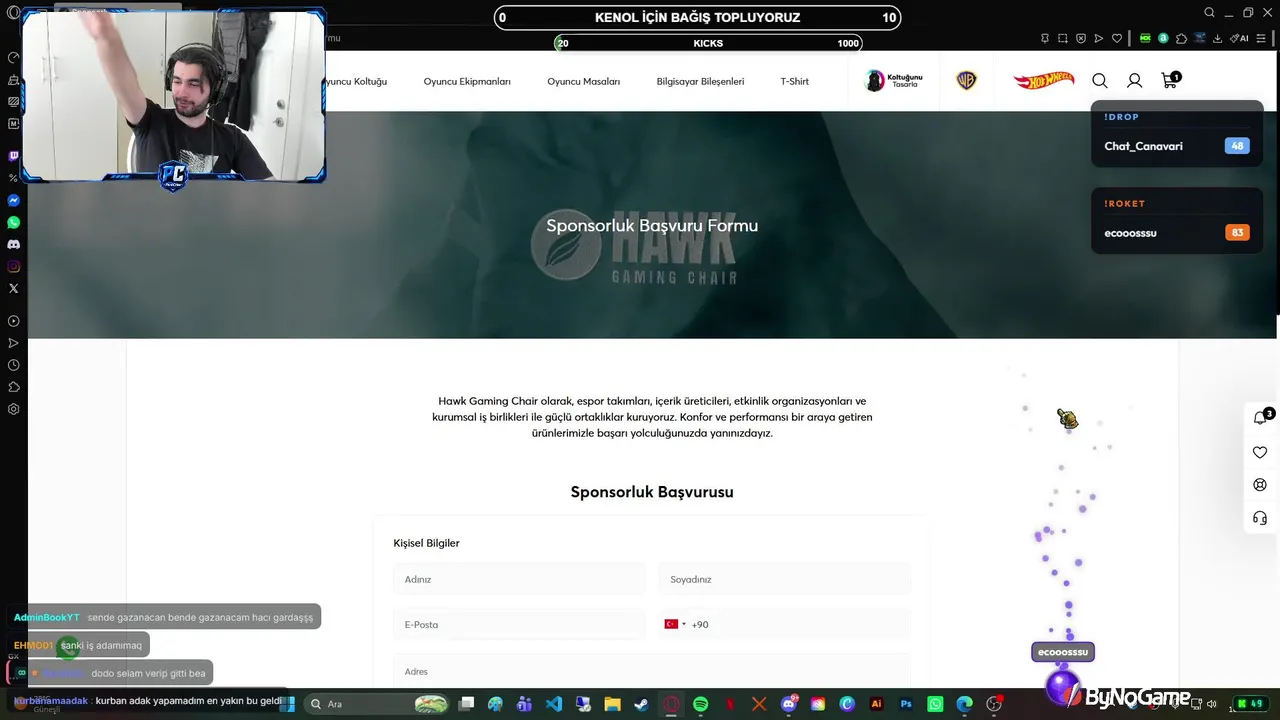Click the Adınız first name field
Screen dimensions: 1280x720
pyautogui.click(x=519, y=579)
